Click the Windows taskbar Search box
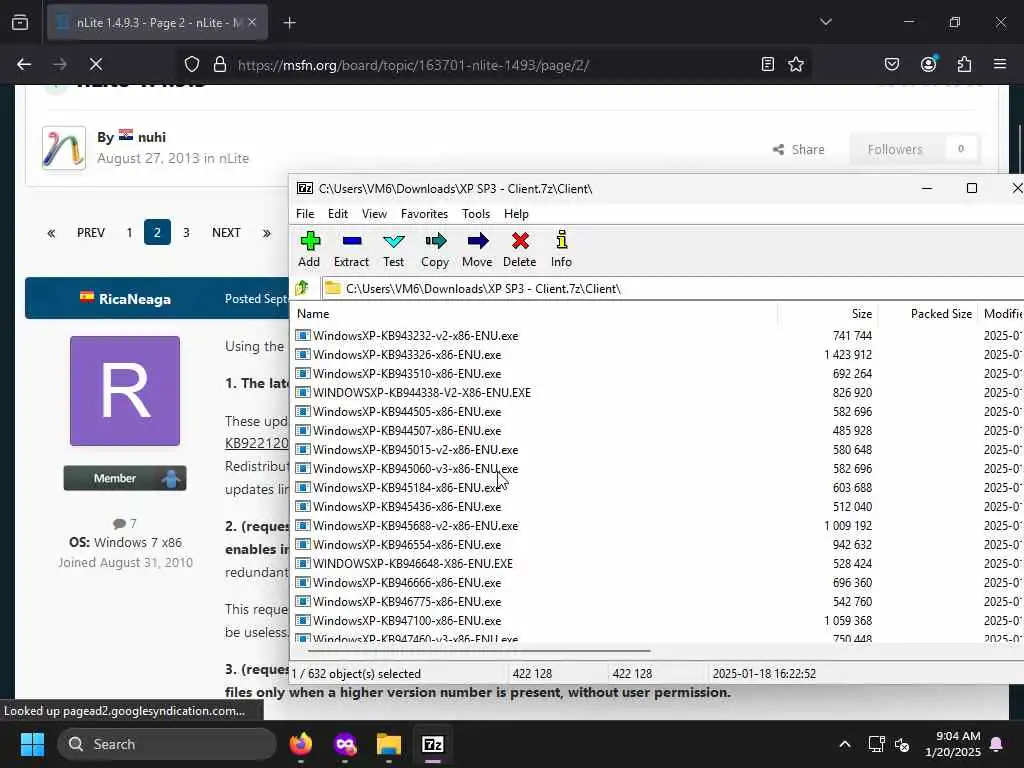This screenshot has width=1024, height=768. 167,744
